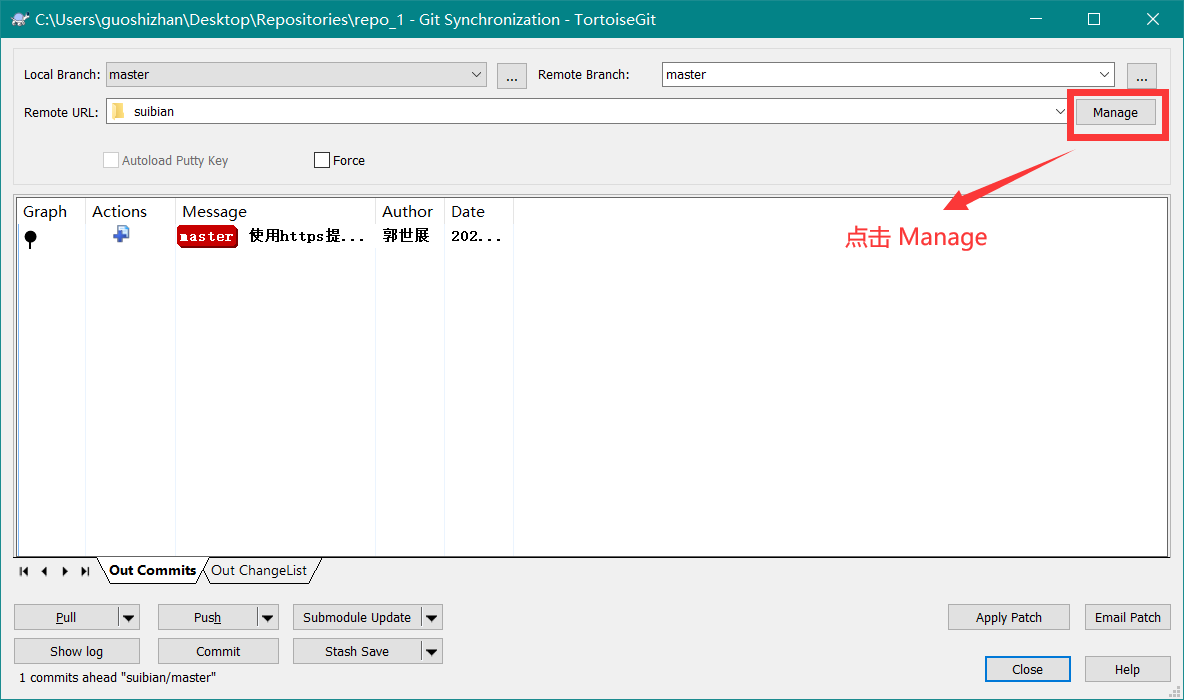Expand the Local Branch dropdown

(x=476, y=74)
